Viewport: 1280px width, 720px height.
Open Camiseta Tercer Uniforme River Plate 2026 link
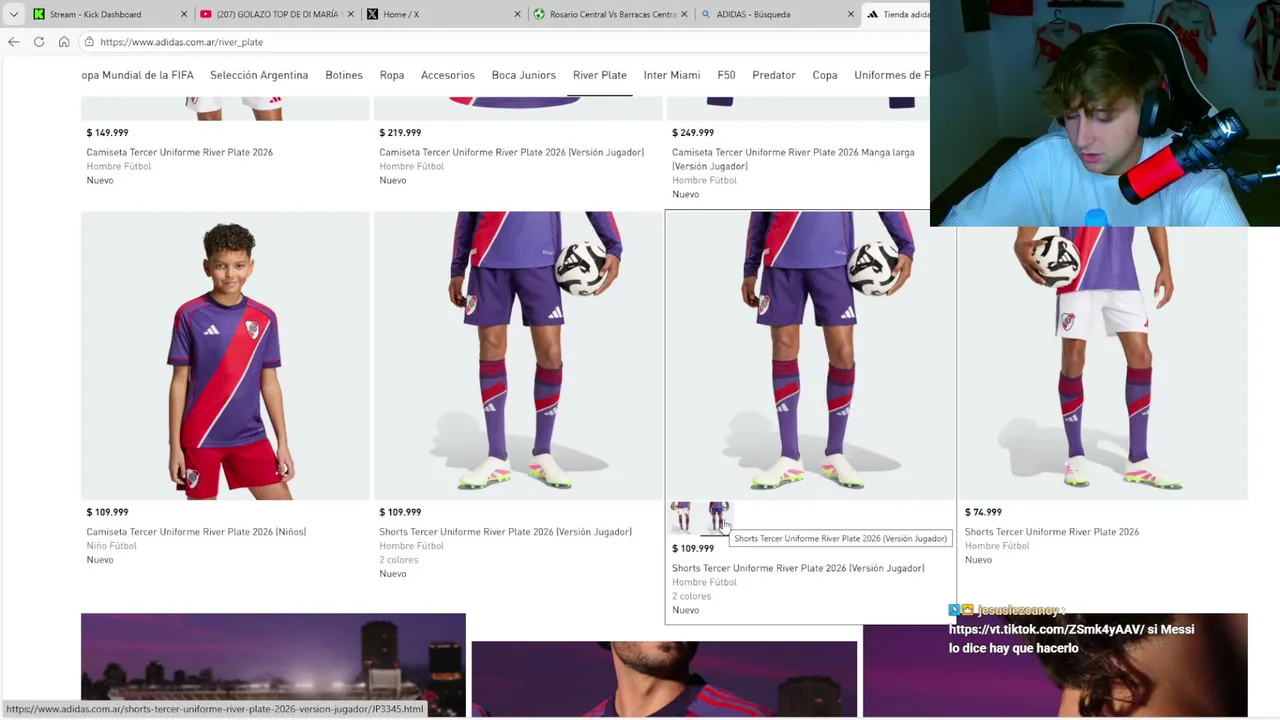180,152
